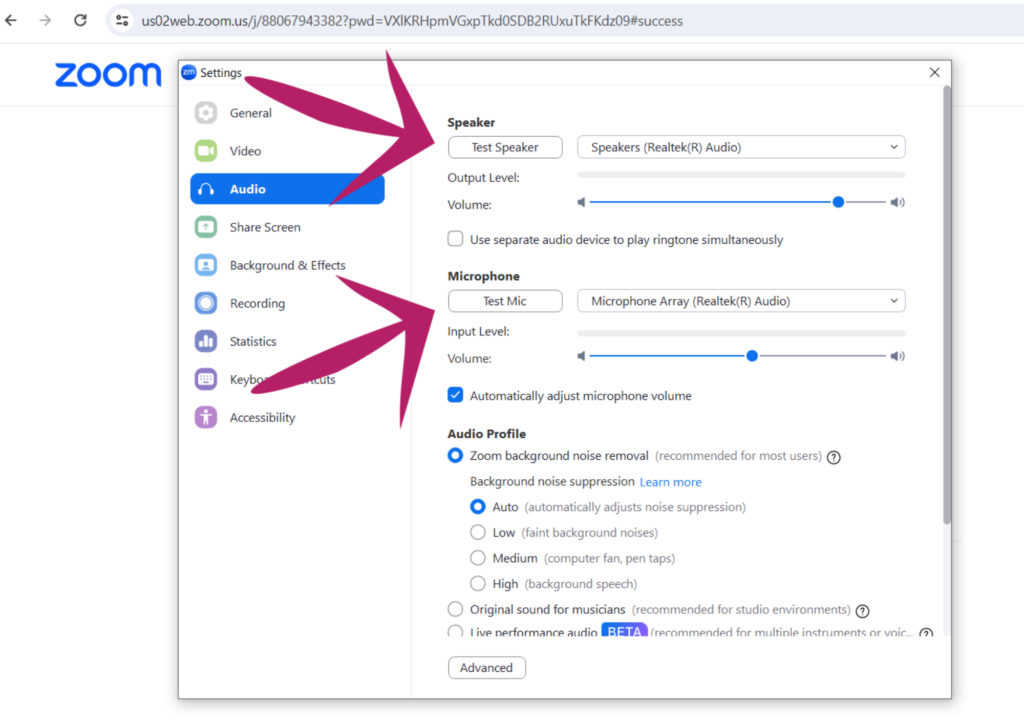The height and width of the screenshot is (724, 1024).
Task: Close the Settings dialog
Action: 935,72
